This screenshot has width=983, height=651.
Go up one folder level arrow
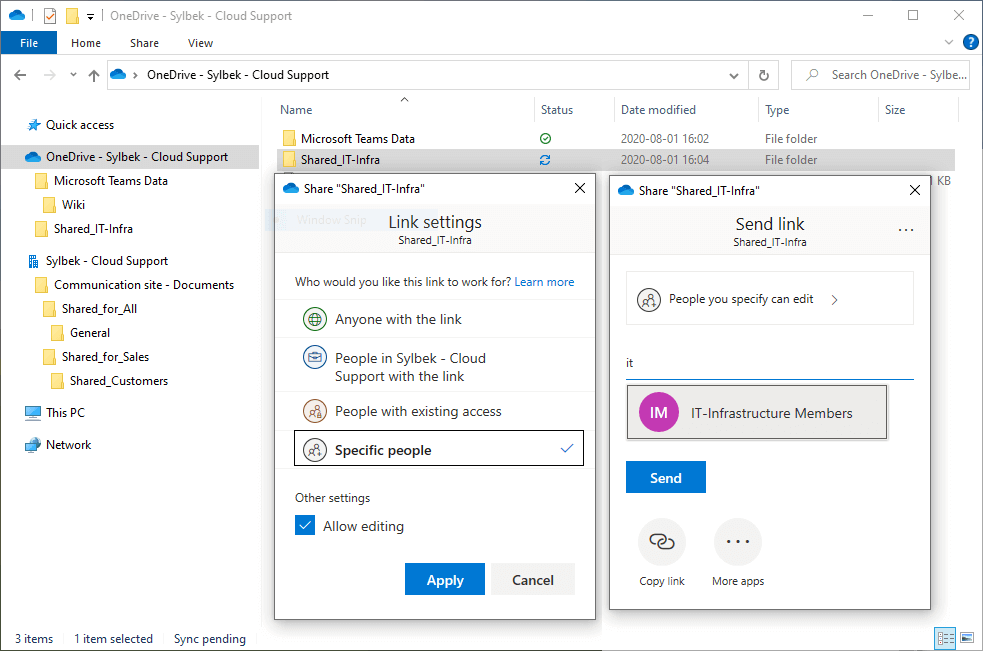point(94,75)
